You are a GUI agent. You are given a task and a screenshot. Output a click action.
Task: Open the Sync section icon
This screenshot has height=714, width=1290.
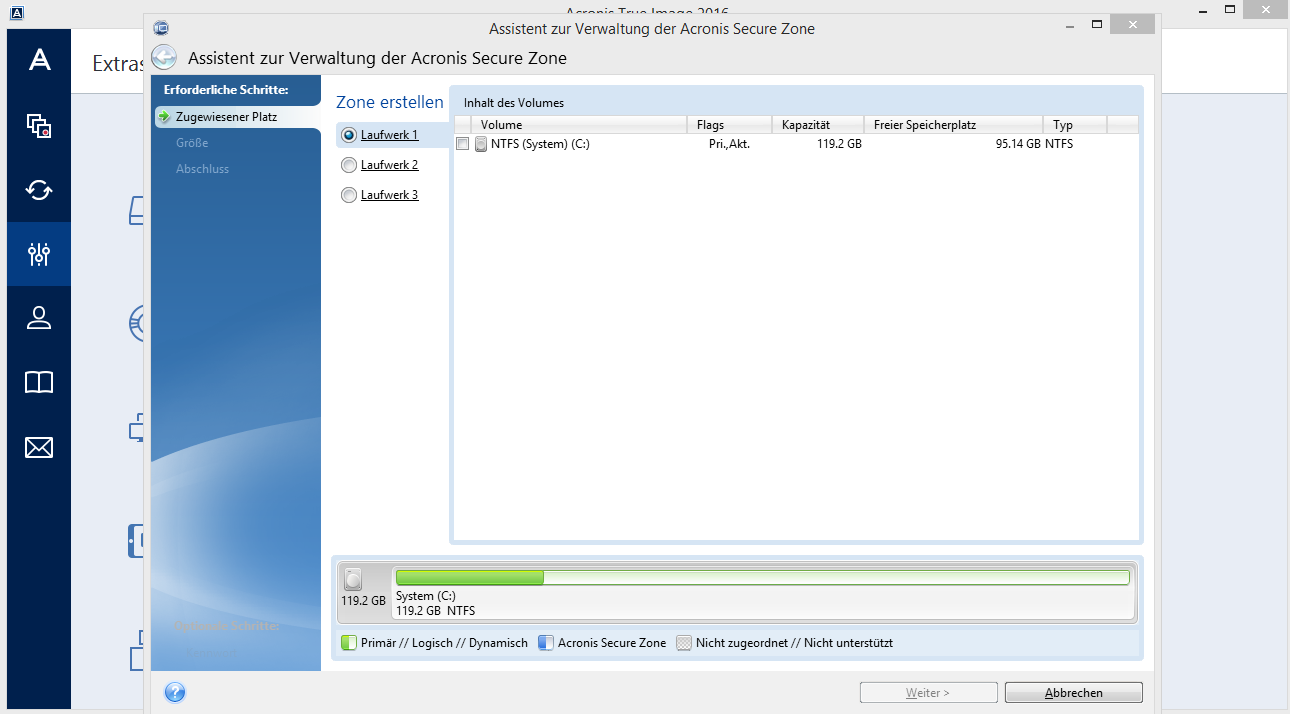click(x=39, y=190)
